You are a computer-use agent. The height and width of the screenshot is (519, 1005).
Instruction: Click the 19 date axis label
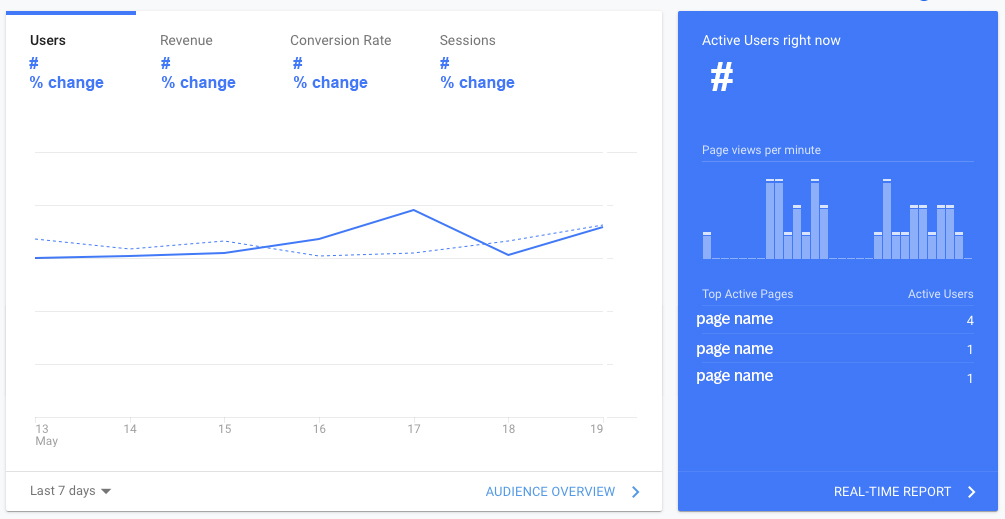pyautogui.click(x=596, y=429)
